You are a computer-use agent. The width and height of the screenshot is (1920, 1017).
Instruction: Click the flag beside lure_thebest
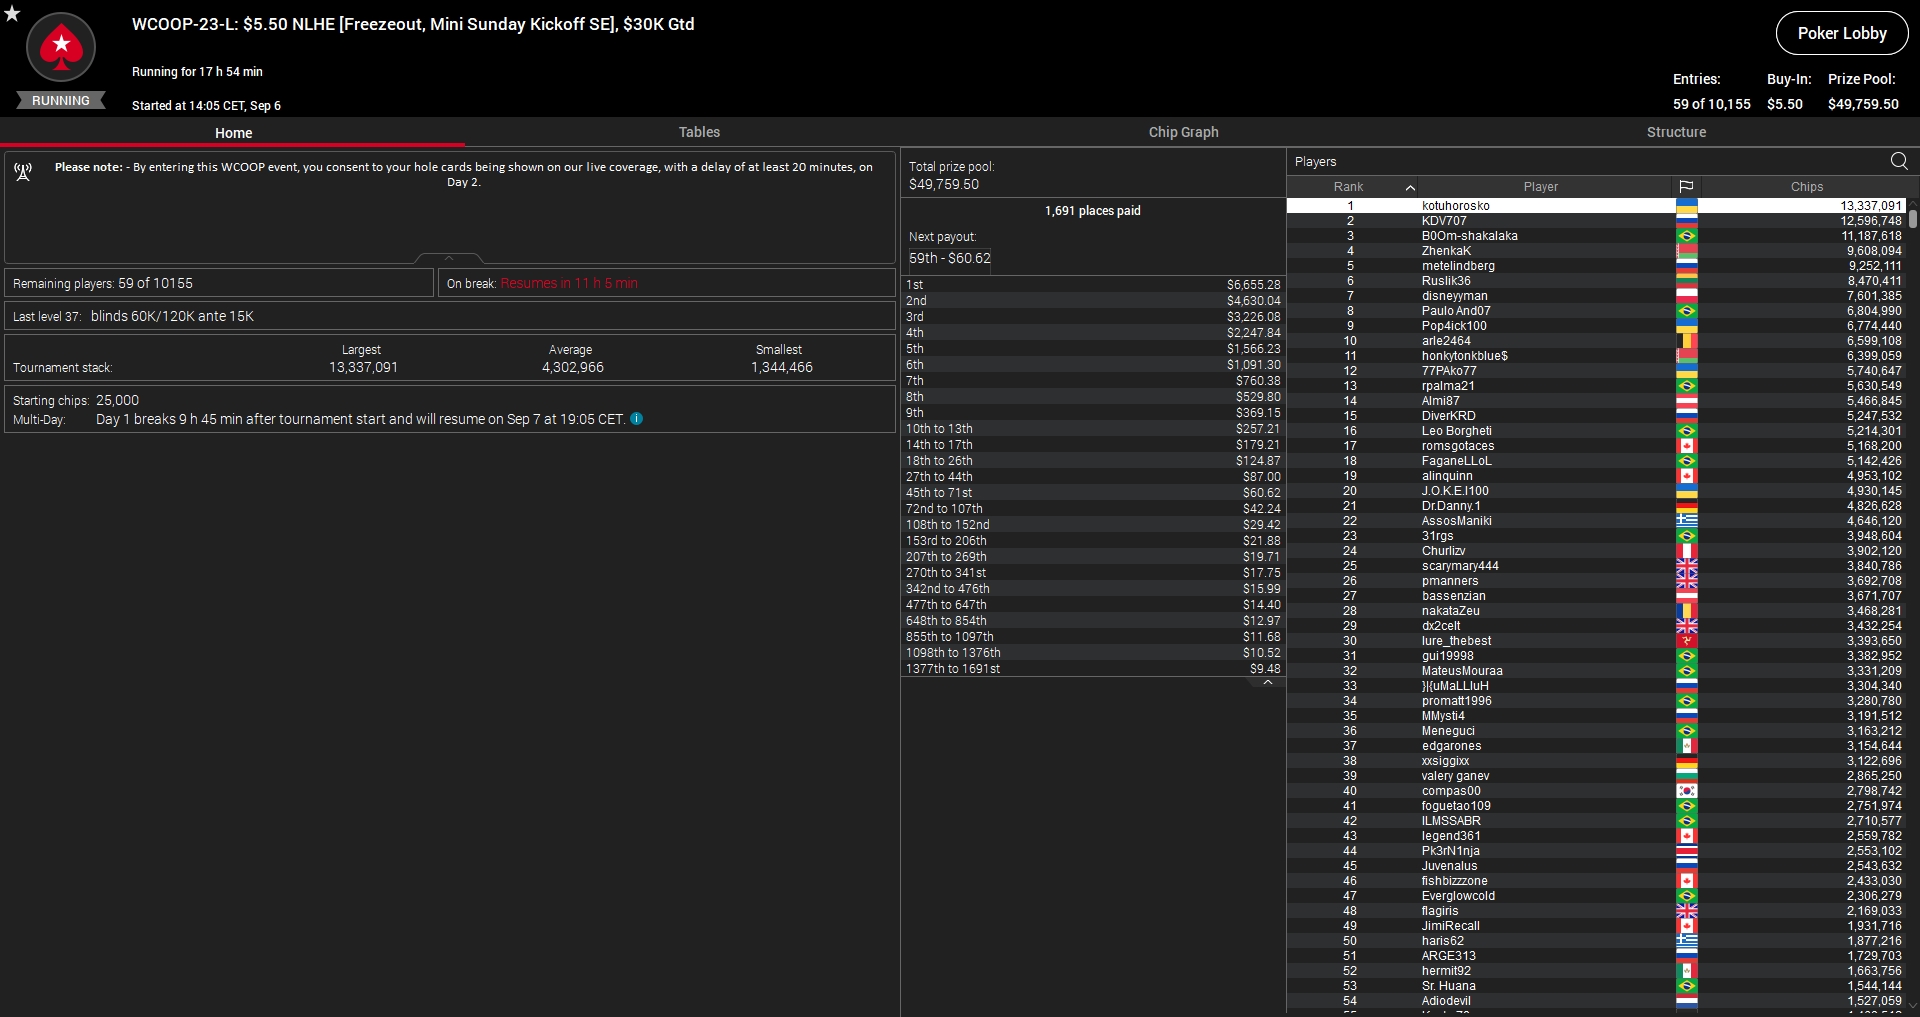point(1687,641)
